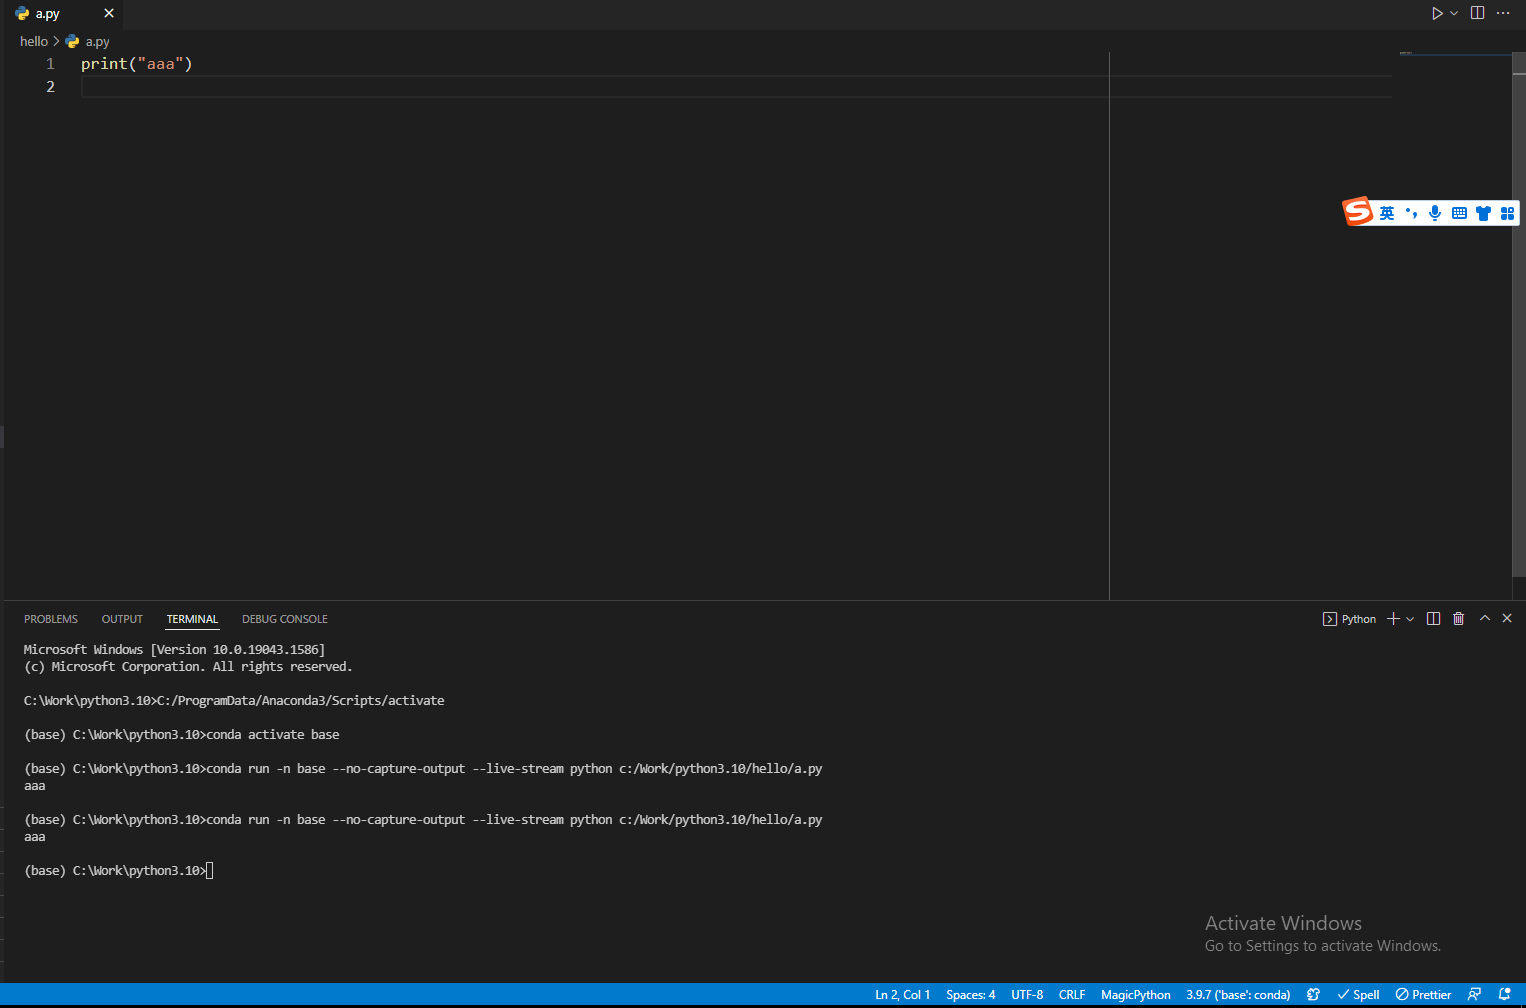Click the Copilot status icon in status bar
This screenshot has height=1008, width=1526.
(1313, 995)
